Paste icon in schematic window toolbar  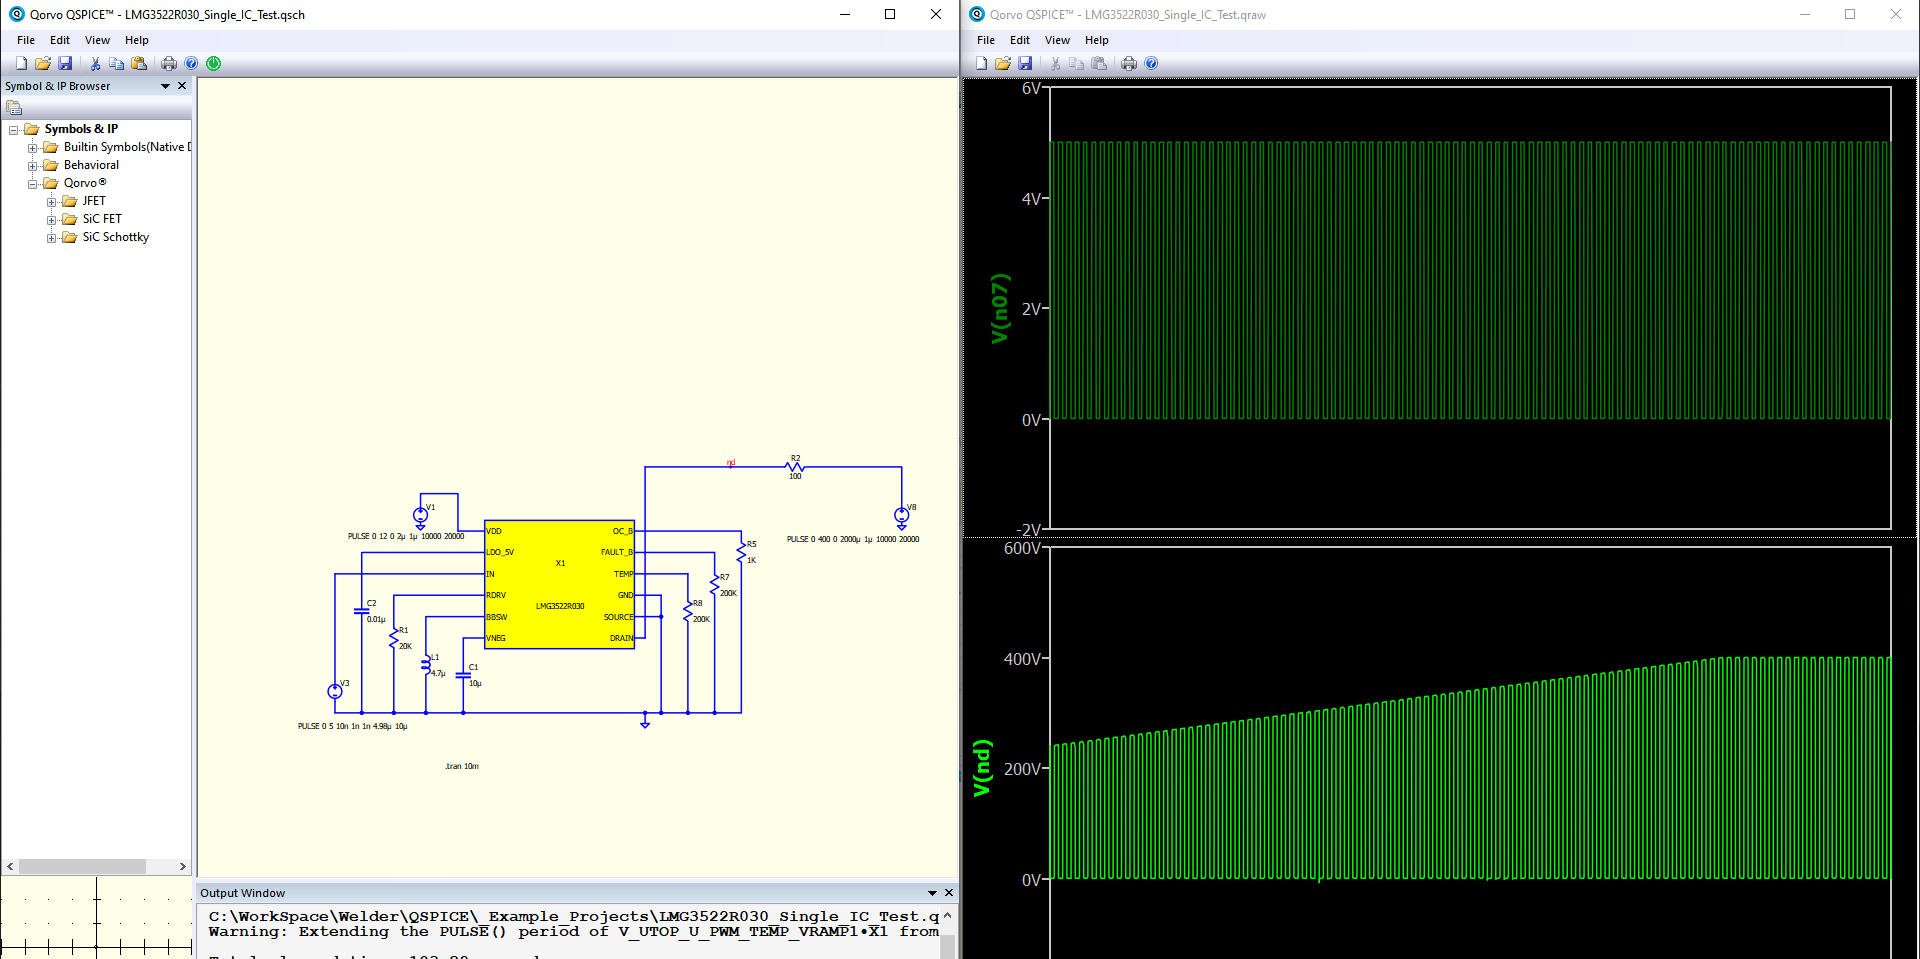tap(139, 63)
